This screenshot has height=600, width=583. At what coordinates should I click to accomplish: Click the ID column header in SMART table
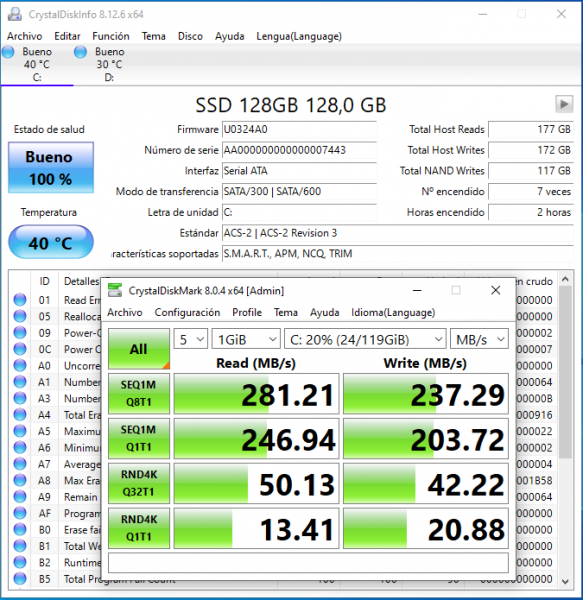(44, 281)
